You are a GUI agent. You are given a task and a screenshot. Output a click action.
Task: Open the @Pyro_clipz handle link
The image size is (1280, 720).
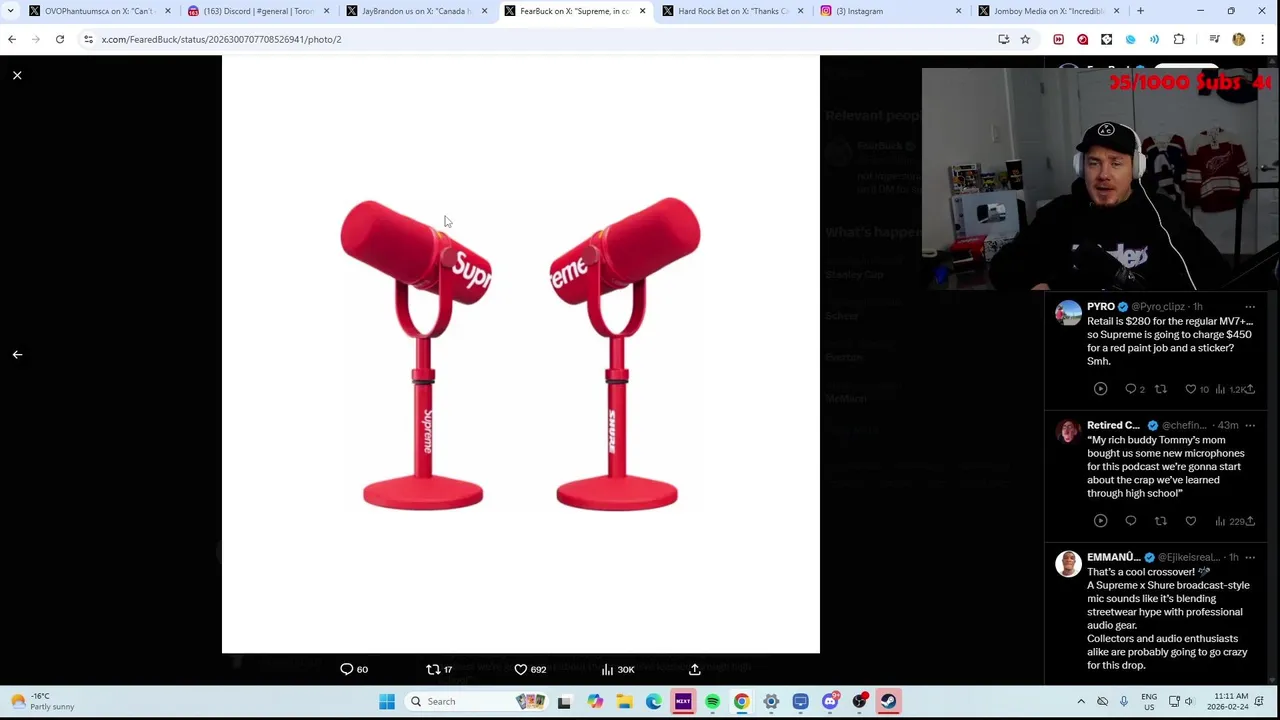[x=1158, y=306]
